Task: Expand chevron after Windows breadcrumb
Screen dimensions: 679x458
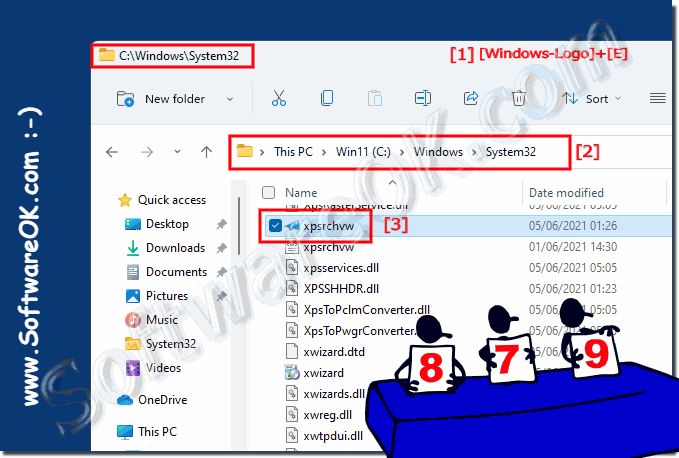Action: point(474,152)
